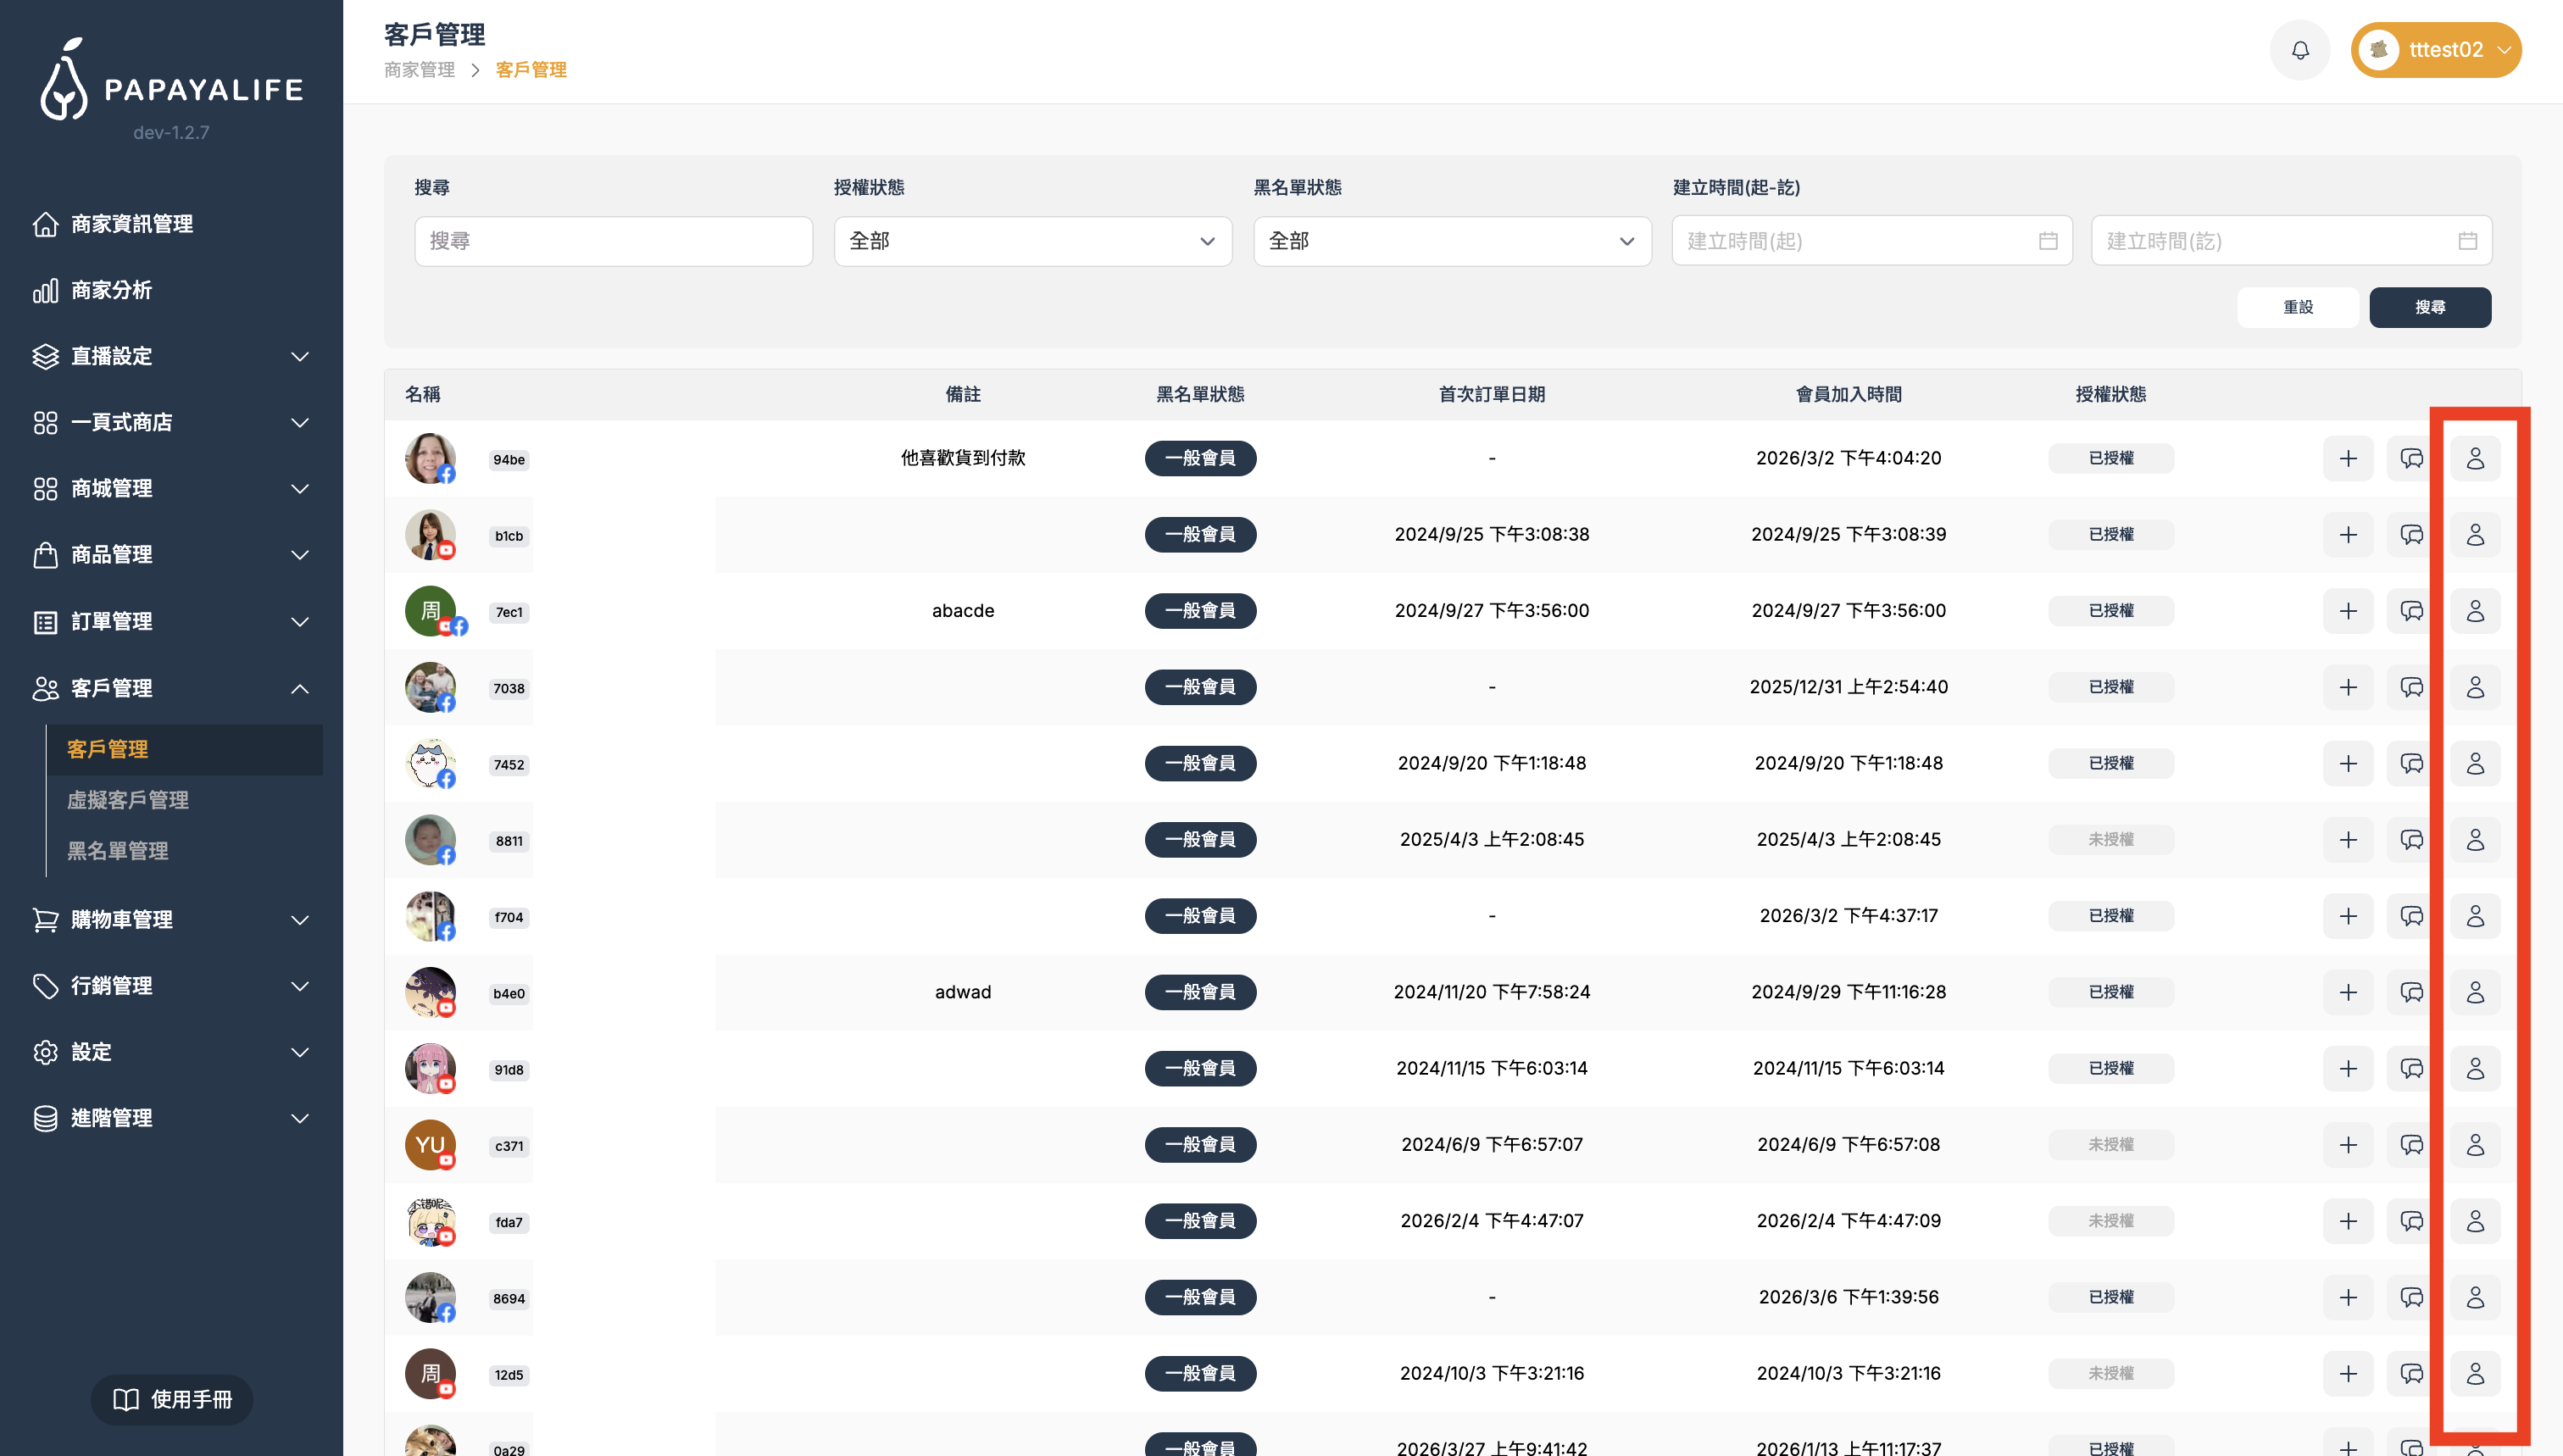Screen dimensions: 2563x1456
Task: Click the 搜尋 text input field
Action: point(613,241)
